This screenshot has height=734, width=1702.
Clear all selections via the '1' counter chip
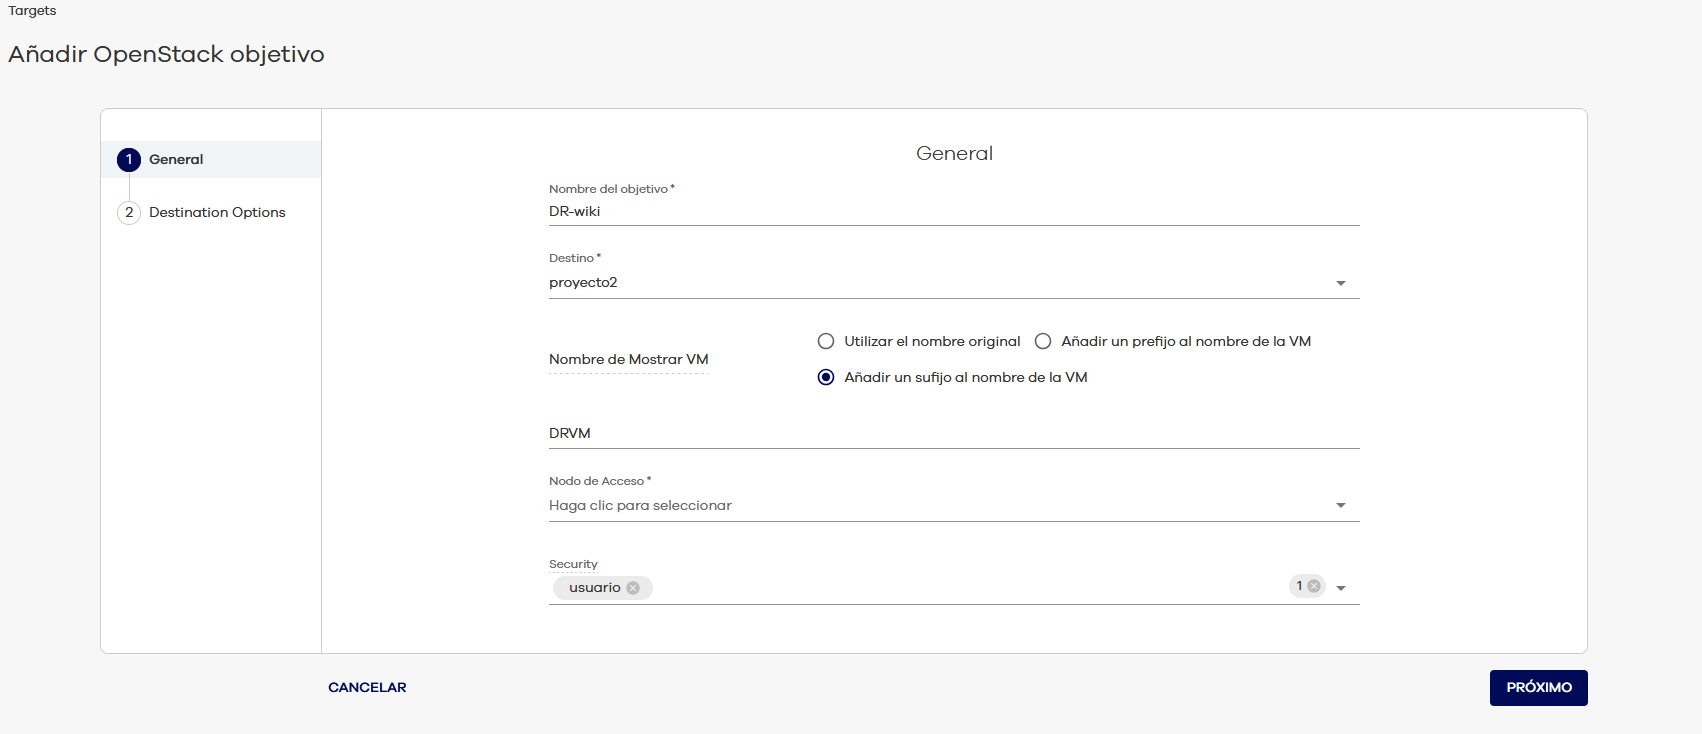click(x=1314, y=587)
